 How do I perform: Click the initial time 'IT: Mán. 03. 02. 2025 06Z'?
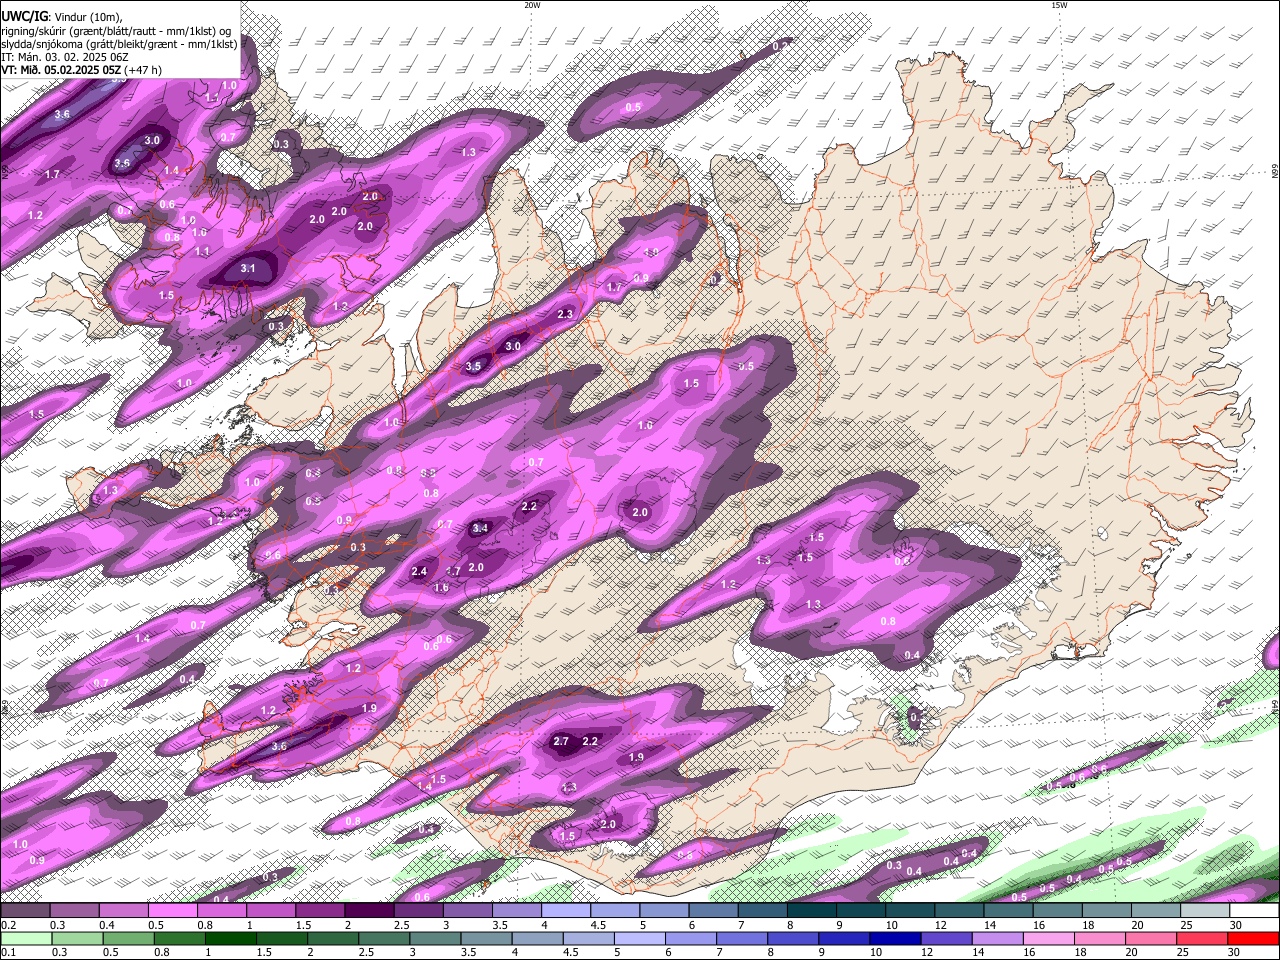[x=65, y=57]
